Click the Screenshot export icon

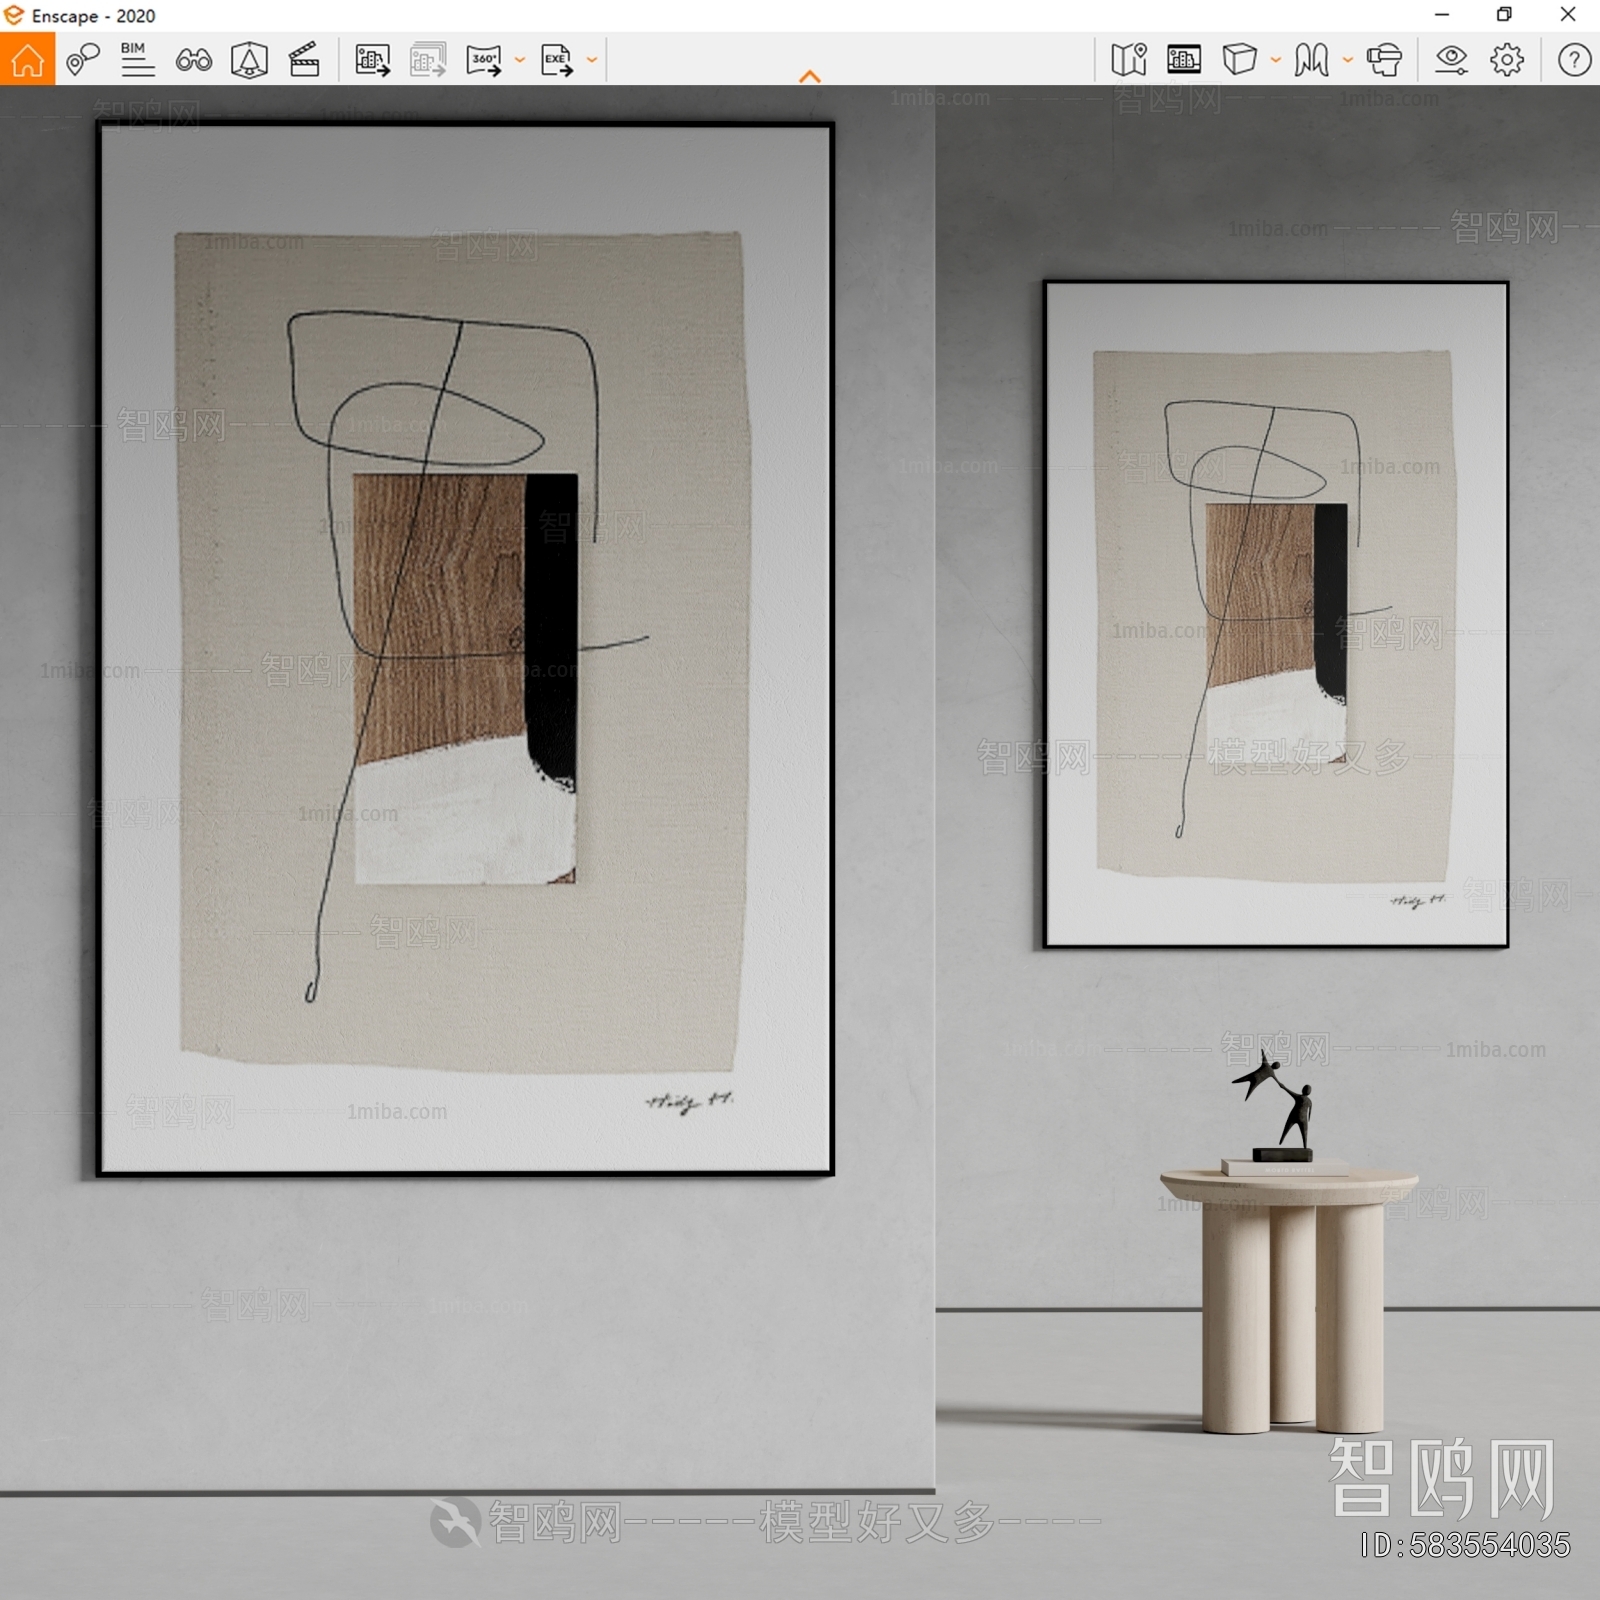373,60
